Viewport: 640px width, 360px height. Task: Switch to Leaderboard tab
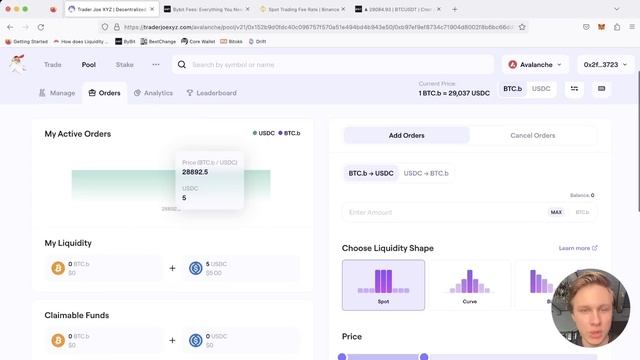pyautogui.click(x=211, y=93)
